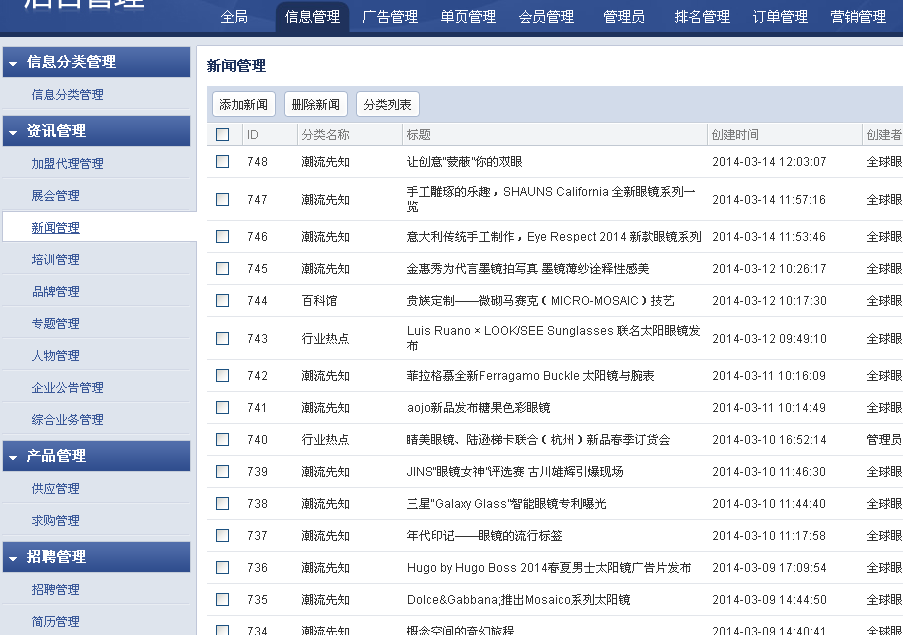The height and width of the screenshot is (635, 903).
Task: Click the 添加新闻 button
Action: [x=243, y=105]
